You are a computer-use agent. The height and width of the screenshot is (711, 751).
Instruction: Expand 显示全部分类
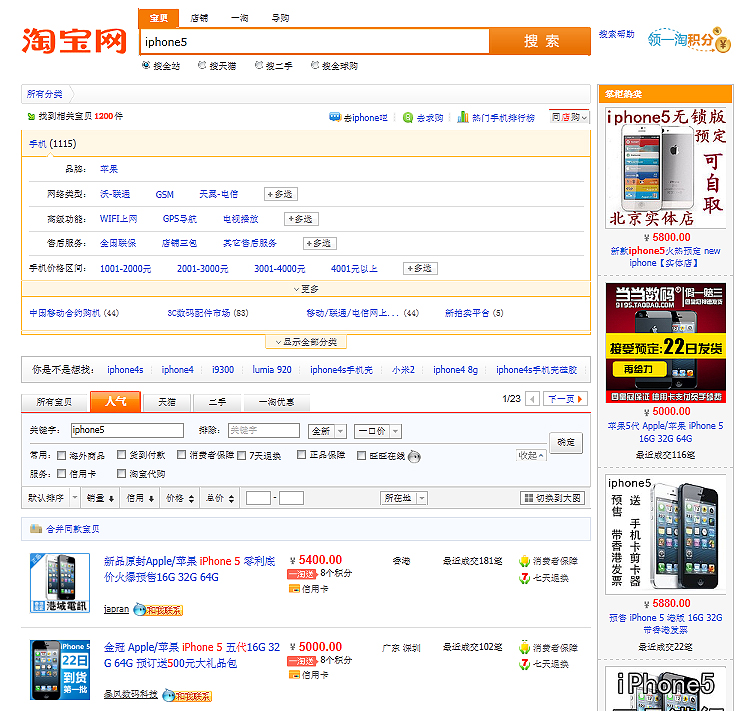click(306, 342)
